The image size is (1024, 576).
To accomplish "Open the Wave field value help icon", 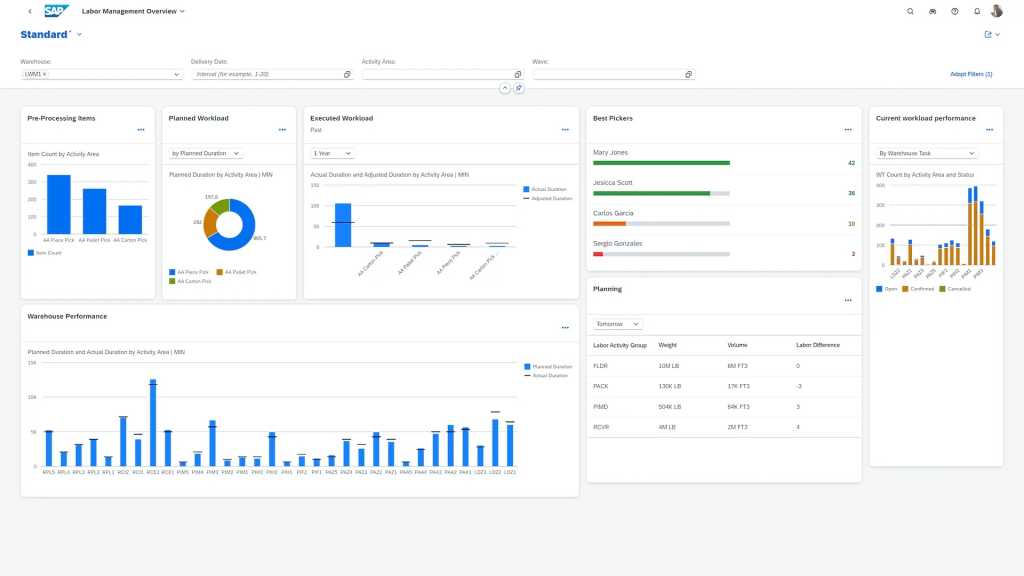I will pos(688,74).
